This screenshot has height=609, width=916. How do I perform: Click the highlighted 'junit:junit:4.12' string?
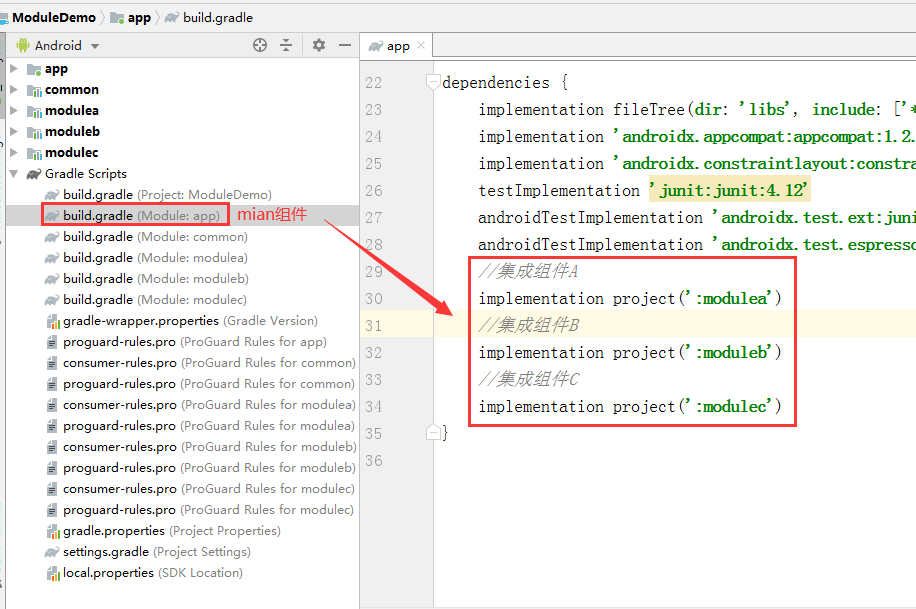coord(730,191)
